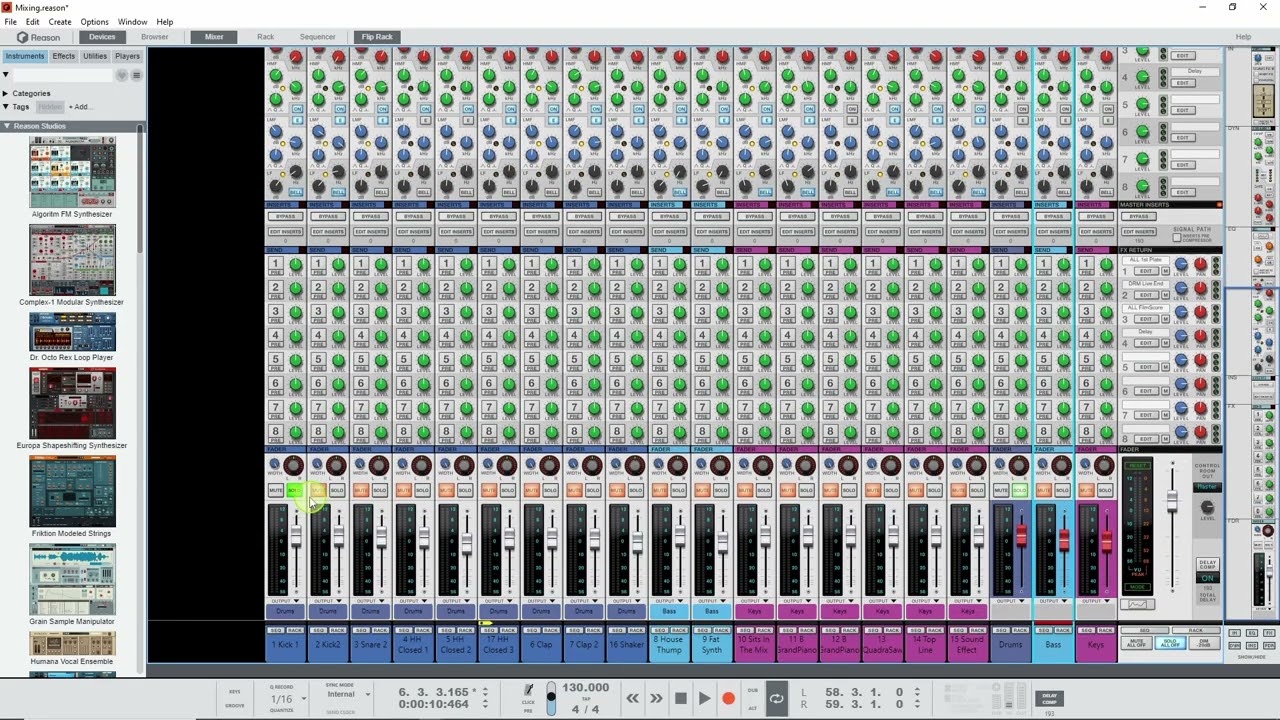Disable Solo on the 1 Kick 1 channel
This screenshot has width=1280, height=720.
click(x=294, y=490)
